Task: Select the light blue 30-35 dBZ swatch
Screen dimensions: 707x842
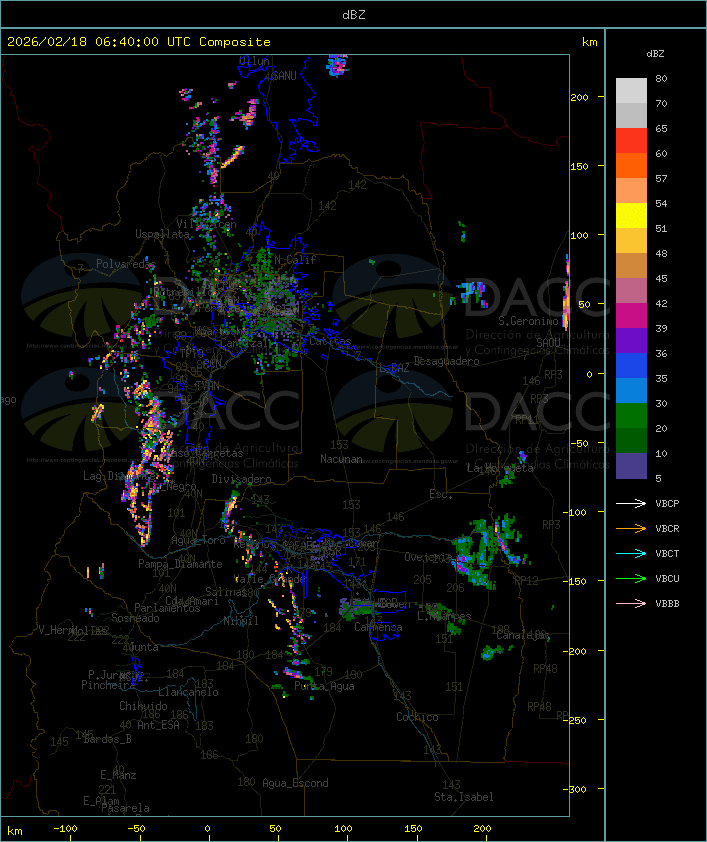Action: click(x=631, y=390)
